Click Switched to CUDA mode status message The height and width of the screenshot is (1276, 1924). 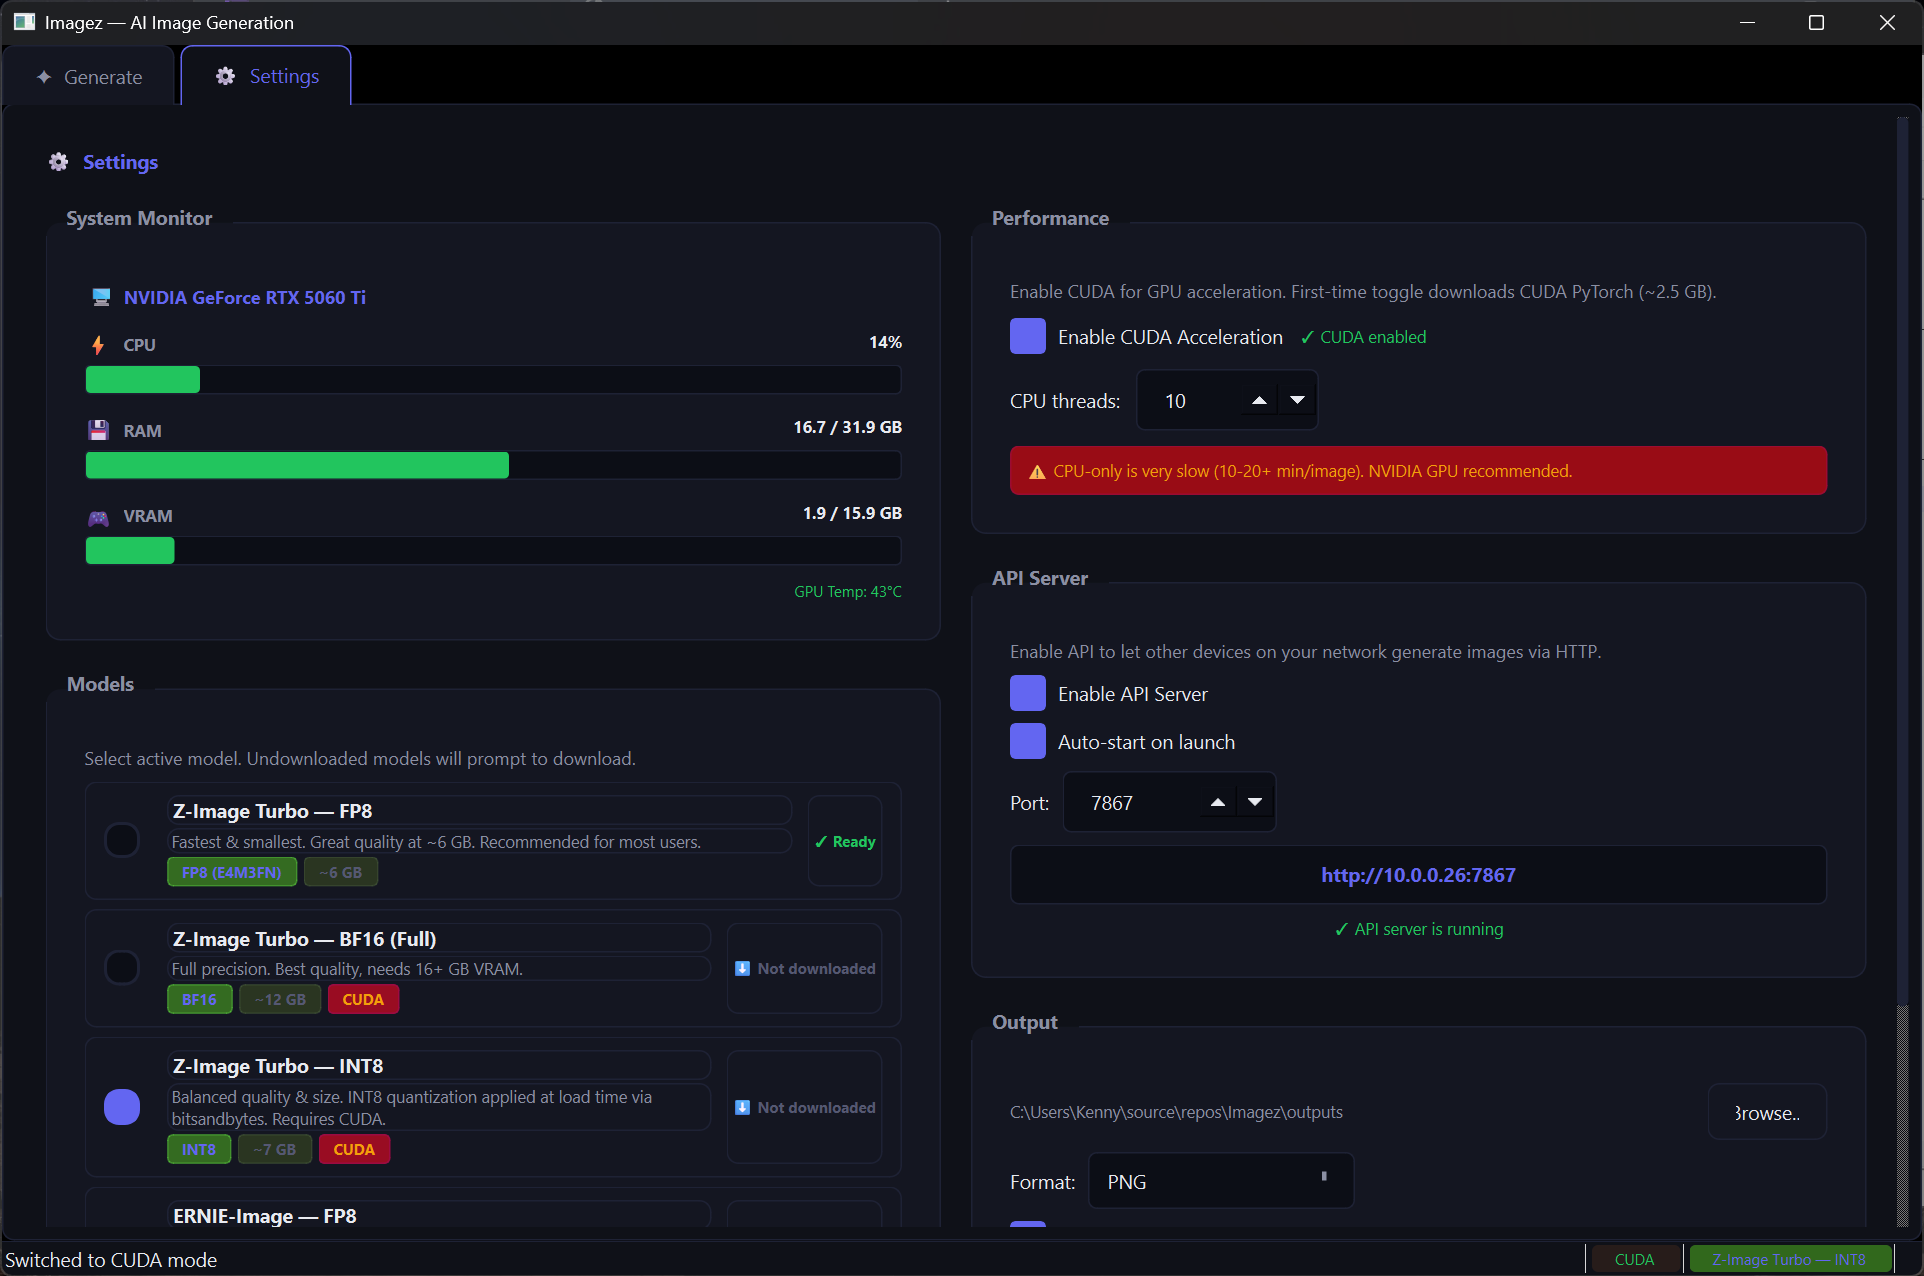(111, 1260)
